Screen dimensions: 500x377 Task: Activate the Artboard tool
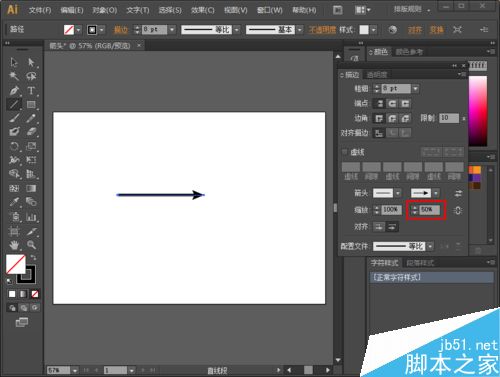point(14,231)
